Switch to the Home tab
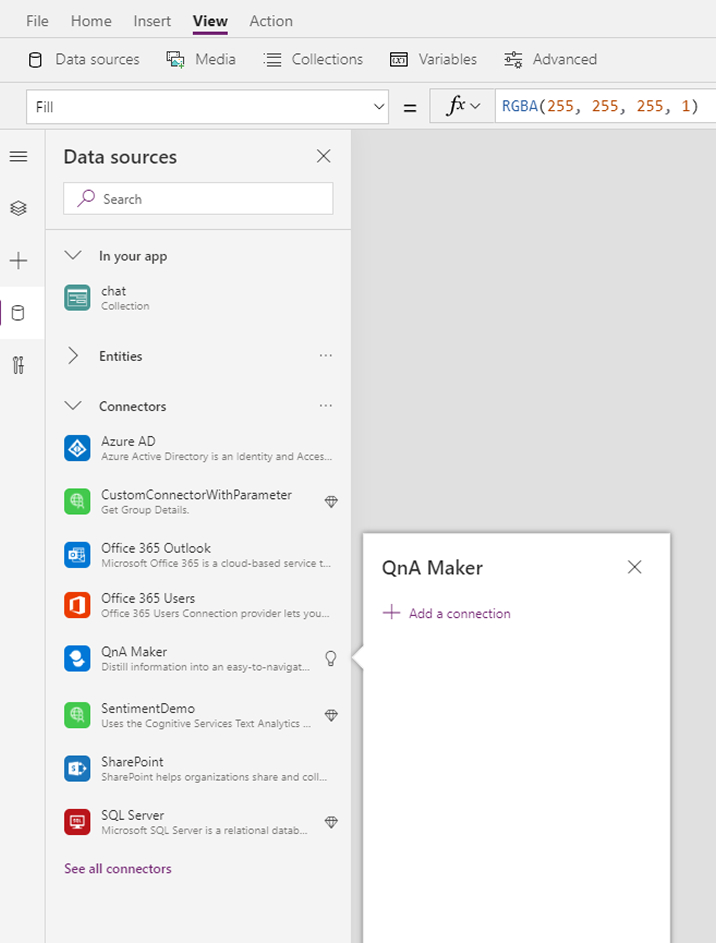Viewport: 716px width, 943px height. tap(91, 21)
